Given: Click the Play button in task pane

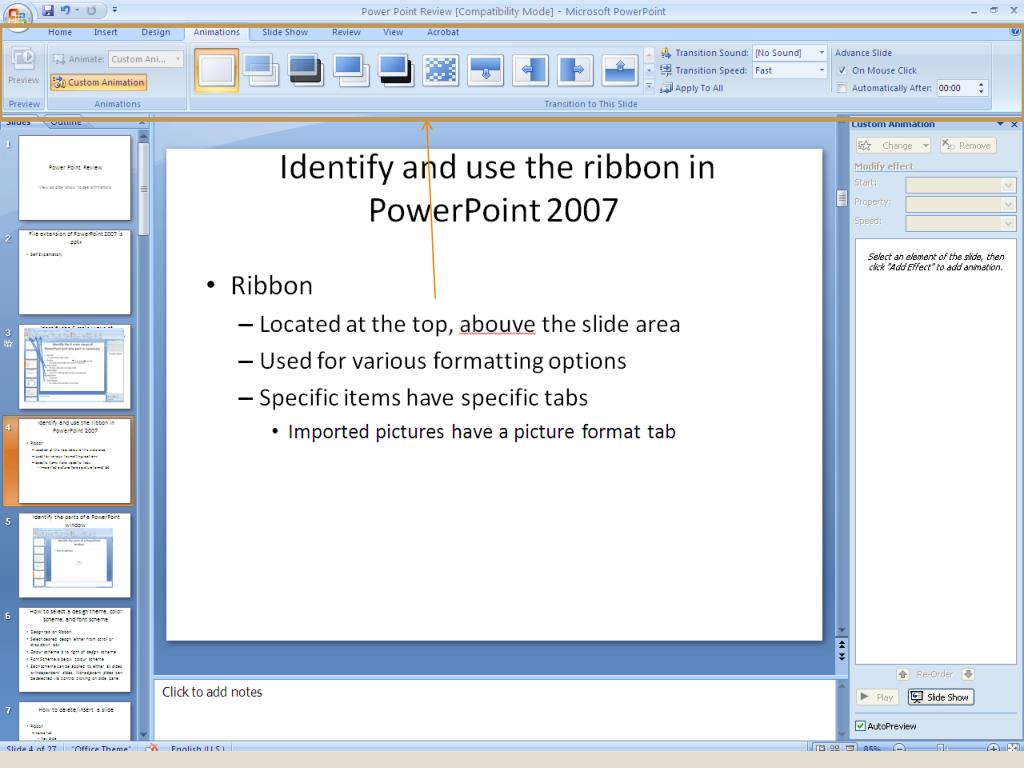Looking at the screenshot, I should (x=877, y=697).
